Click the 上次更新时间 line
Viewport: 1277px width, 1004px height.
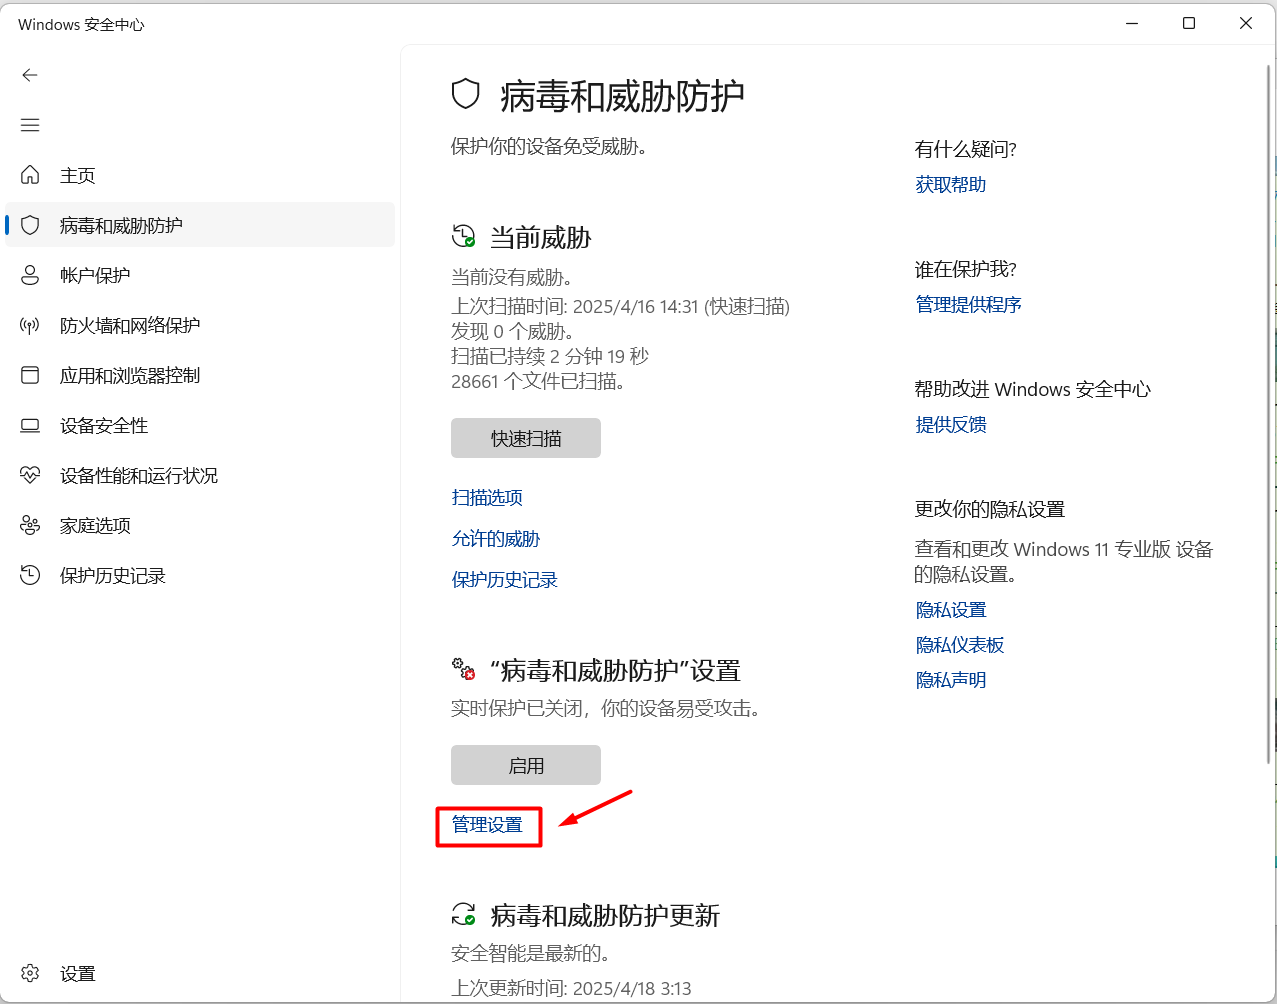(x=571, y=988)
